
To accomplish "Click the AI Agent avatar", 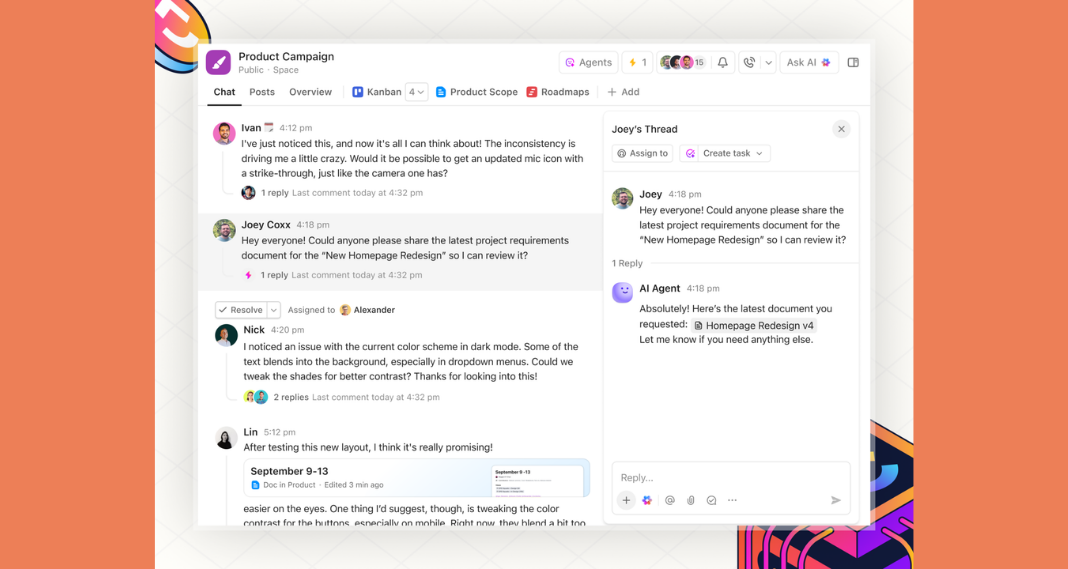I will point(622,292).
